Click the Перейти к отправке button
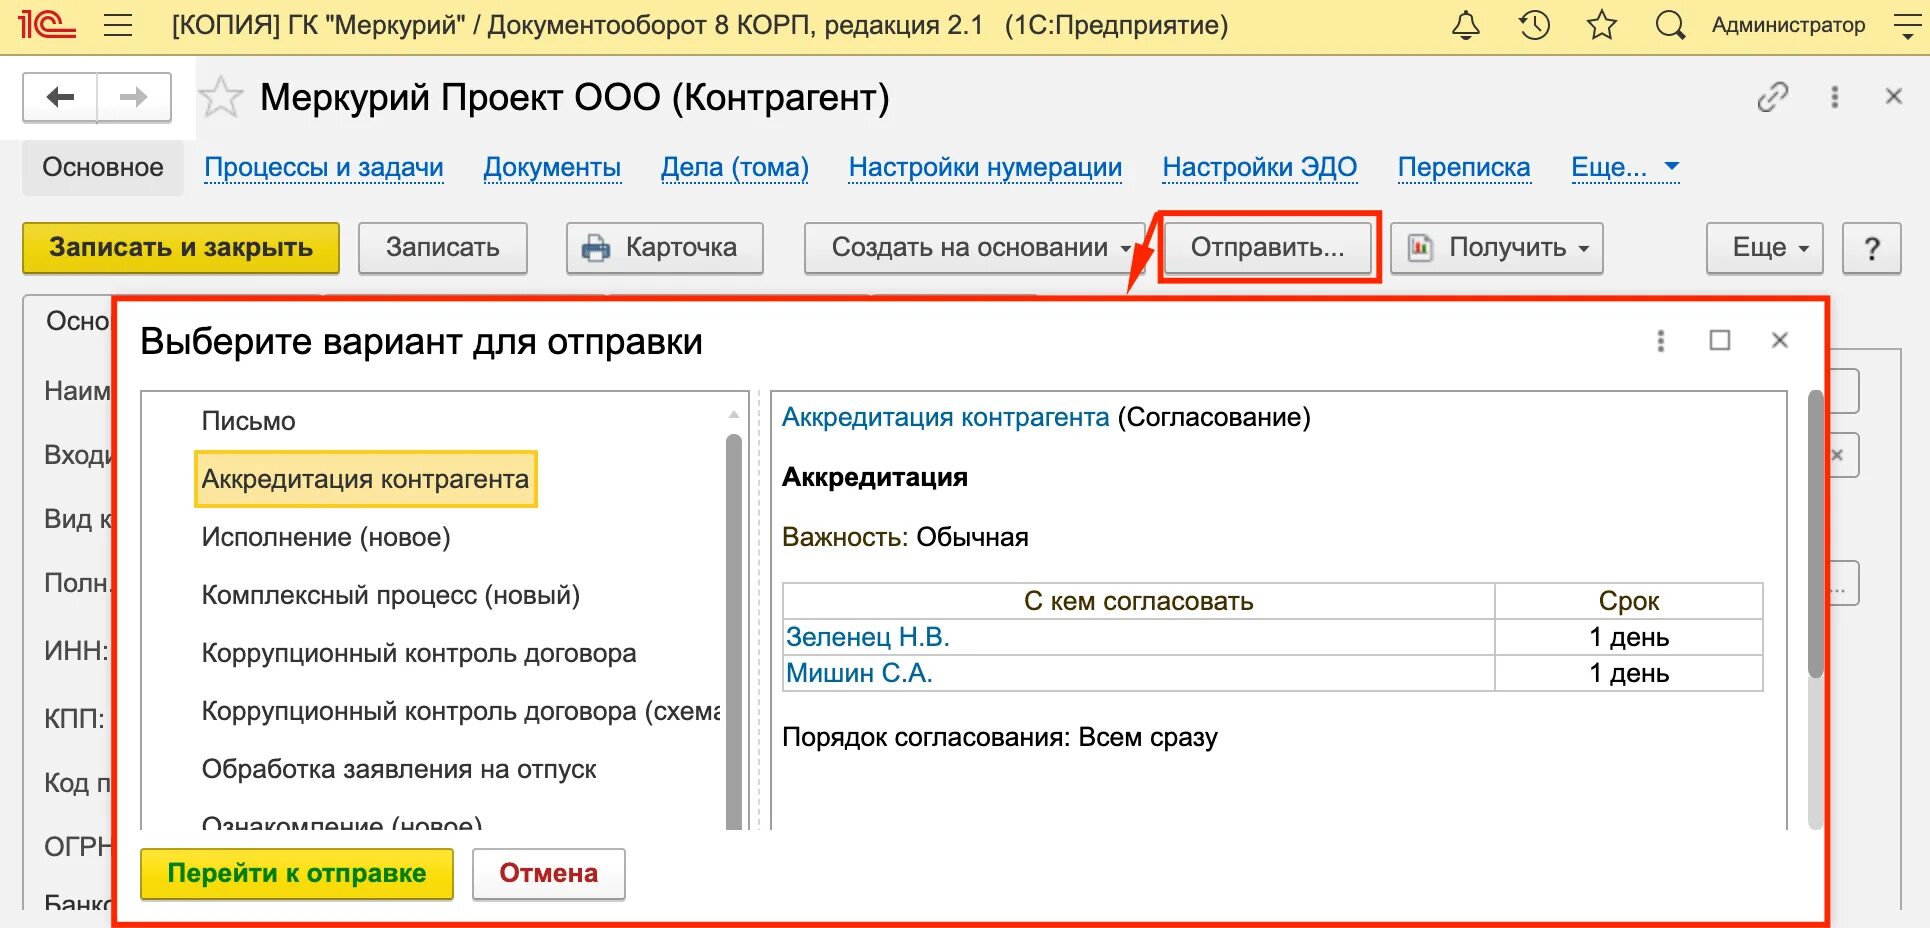 point(297,874)
